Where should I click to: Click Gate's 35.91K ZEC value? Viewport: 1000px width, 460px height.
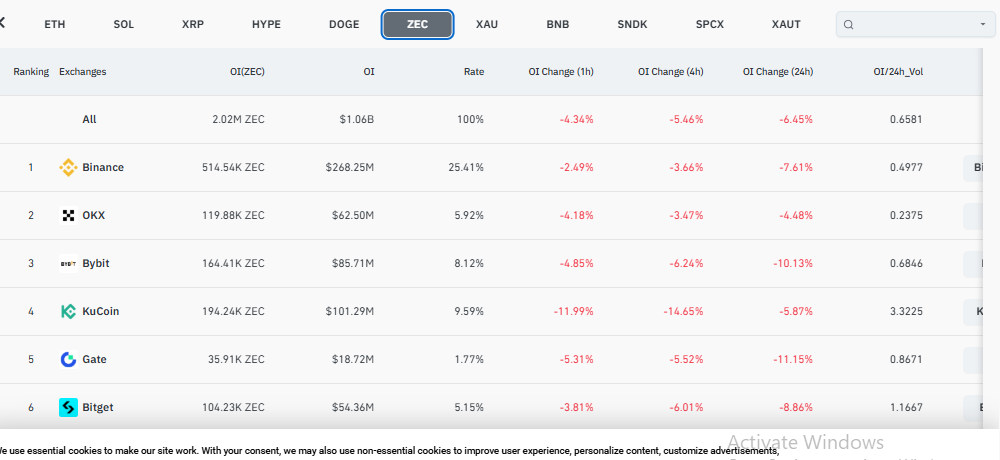click(x=237, y=359)
